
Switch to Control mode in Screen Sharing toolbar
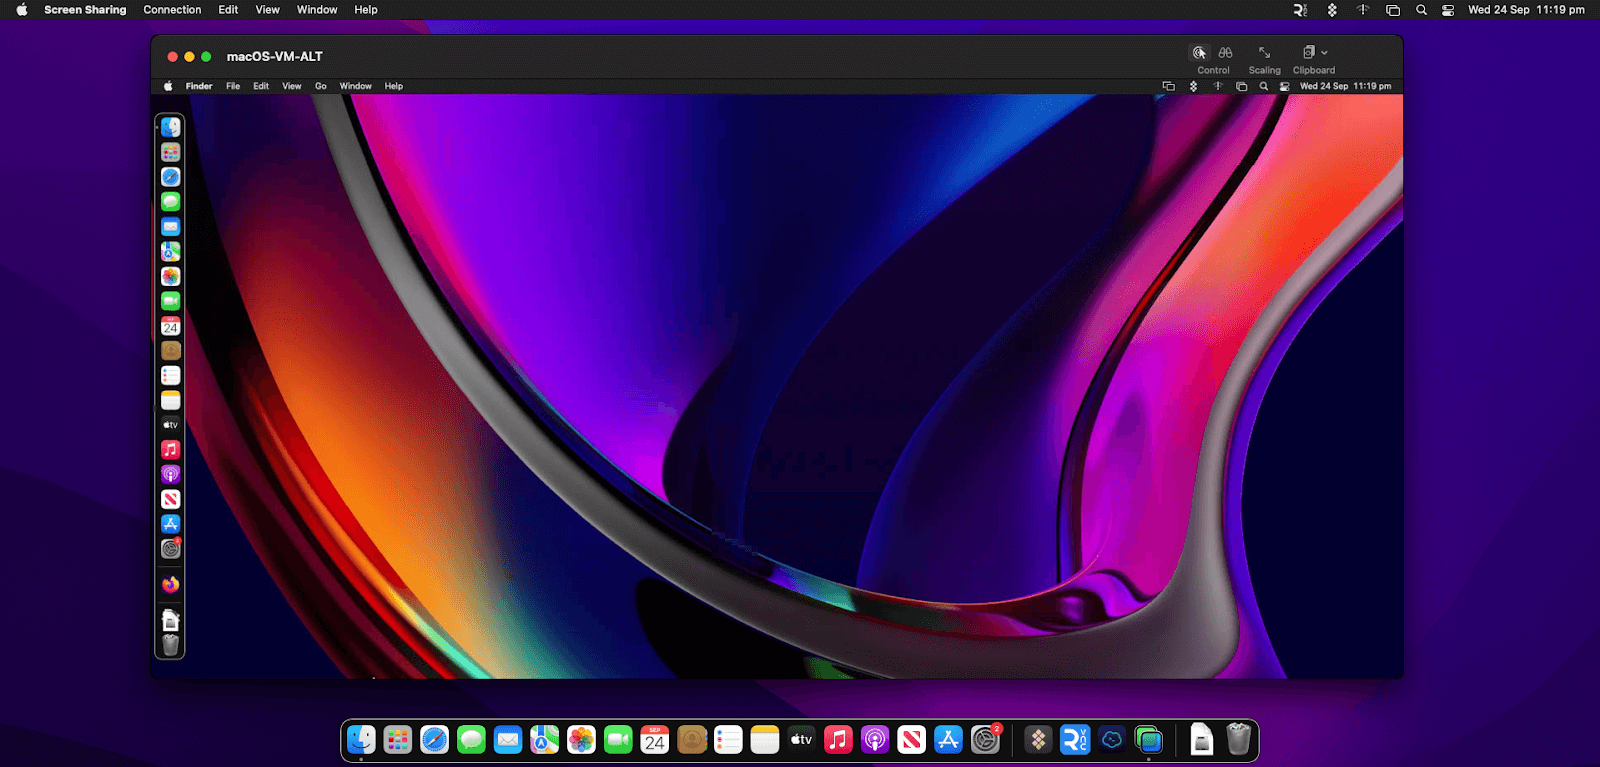click(1199, 53)
